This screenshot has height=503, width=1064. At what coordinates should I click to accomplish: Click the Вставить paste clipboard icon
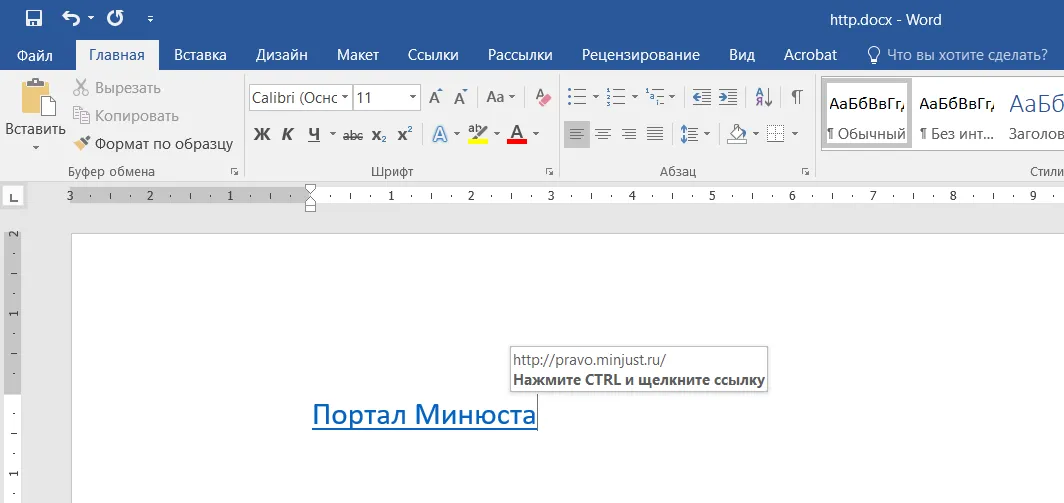click(x=37, y=97)
